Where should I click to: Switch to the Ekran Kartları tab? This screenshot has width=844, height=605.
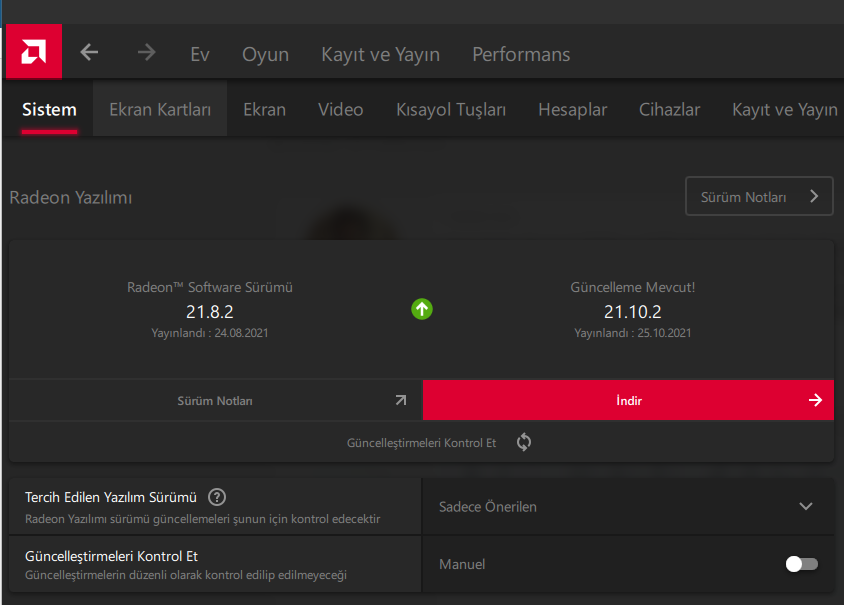[160, 110]
